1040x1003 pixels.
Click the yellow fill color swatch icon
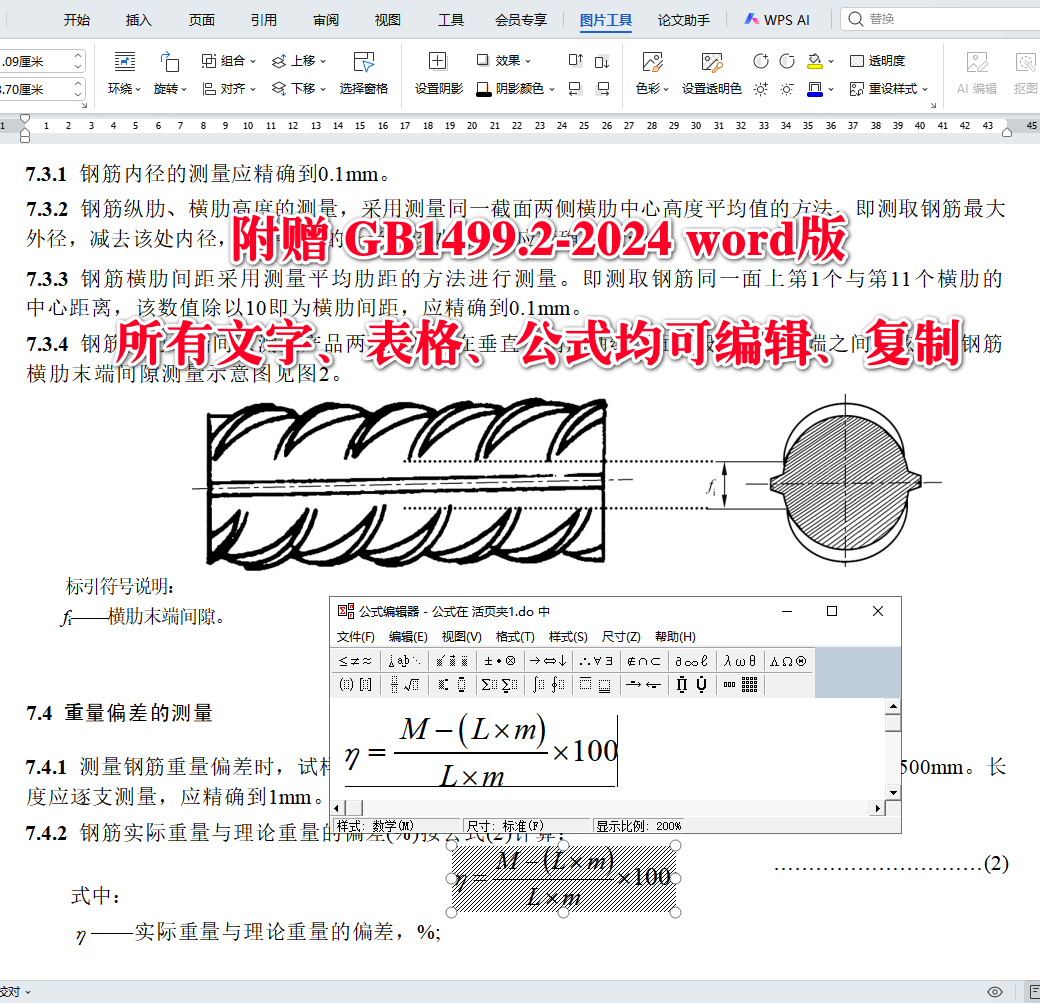point(814,61)
